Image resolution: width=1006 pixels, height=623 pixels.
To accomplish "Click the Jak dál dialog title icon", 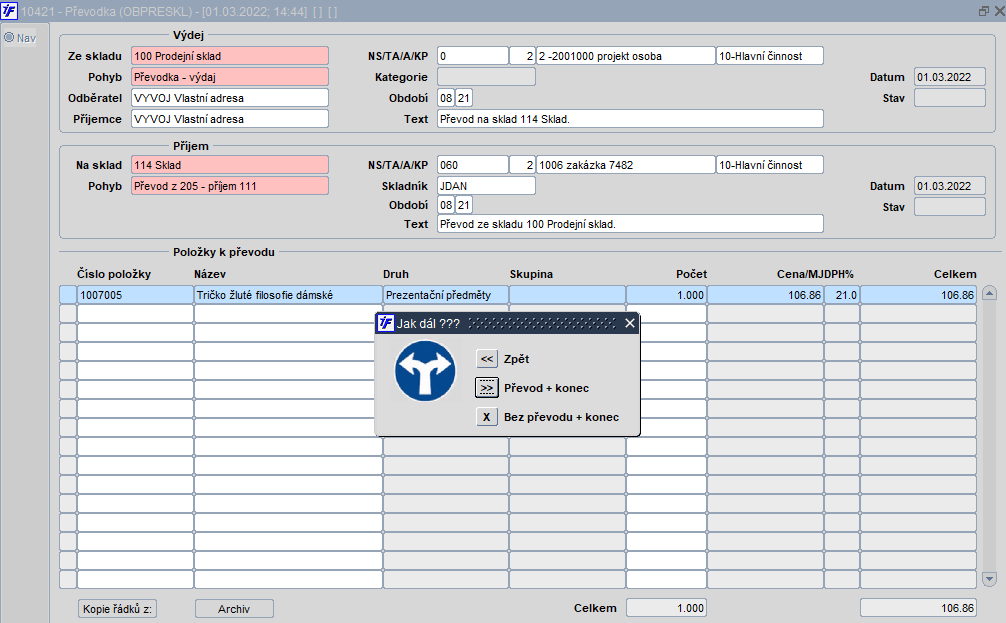I will [386, 323].
